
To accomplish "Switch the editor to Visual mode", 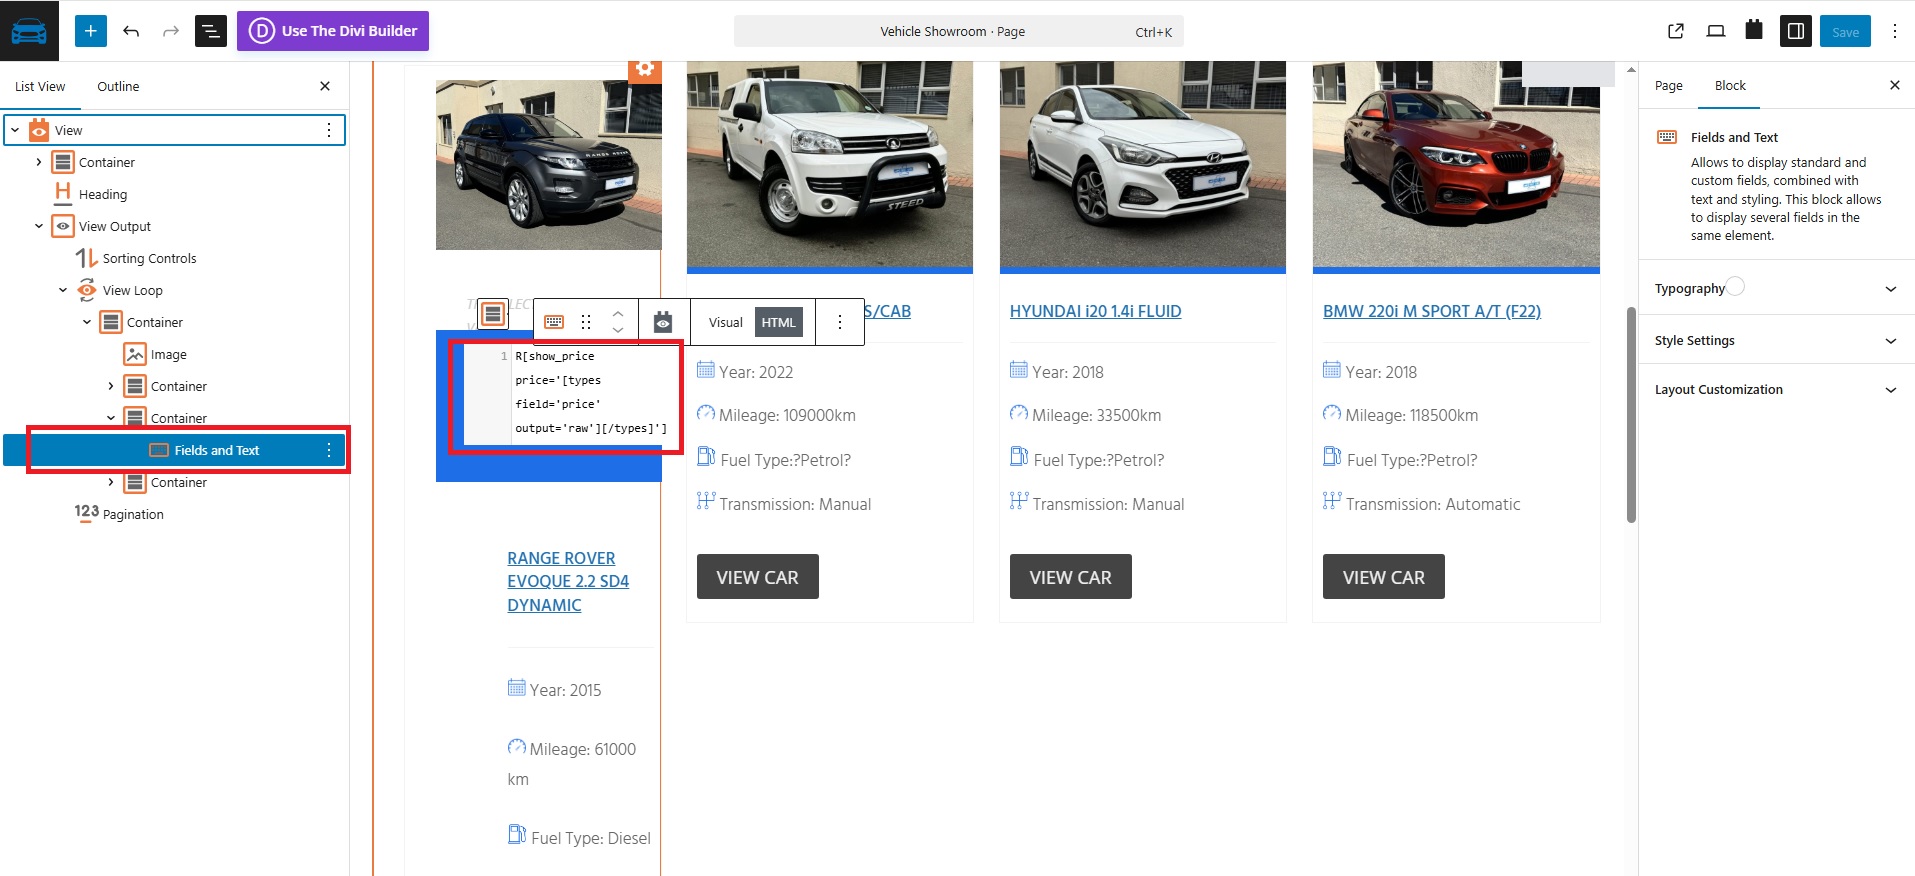I will 726,322.
